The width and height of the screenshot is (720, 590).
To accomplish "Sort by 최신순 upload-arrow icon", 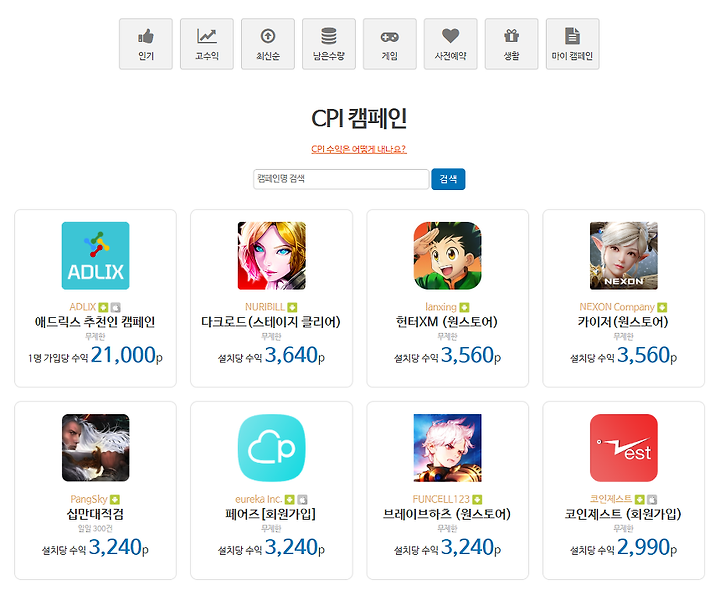I will [x=268, y=44].
